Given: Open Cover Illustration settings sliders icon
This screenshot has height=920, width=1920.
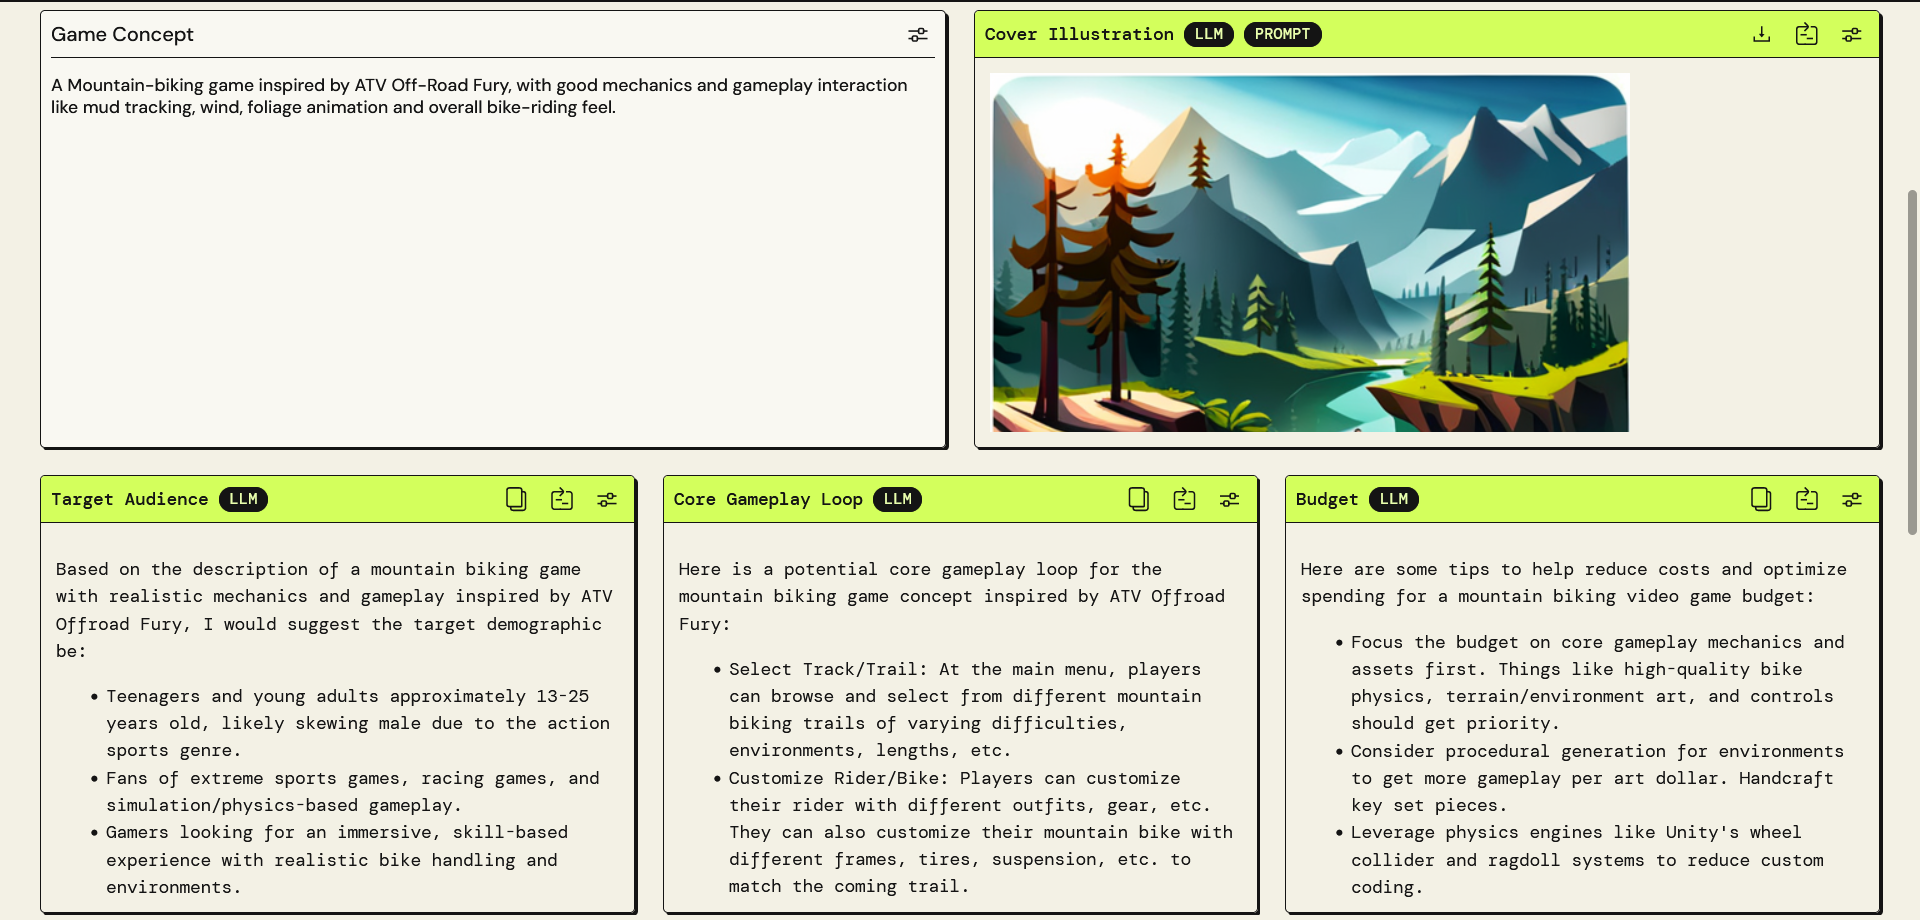Looking at the screenshot, I should pyautogui.click(x=1851, y=35).
